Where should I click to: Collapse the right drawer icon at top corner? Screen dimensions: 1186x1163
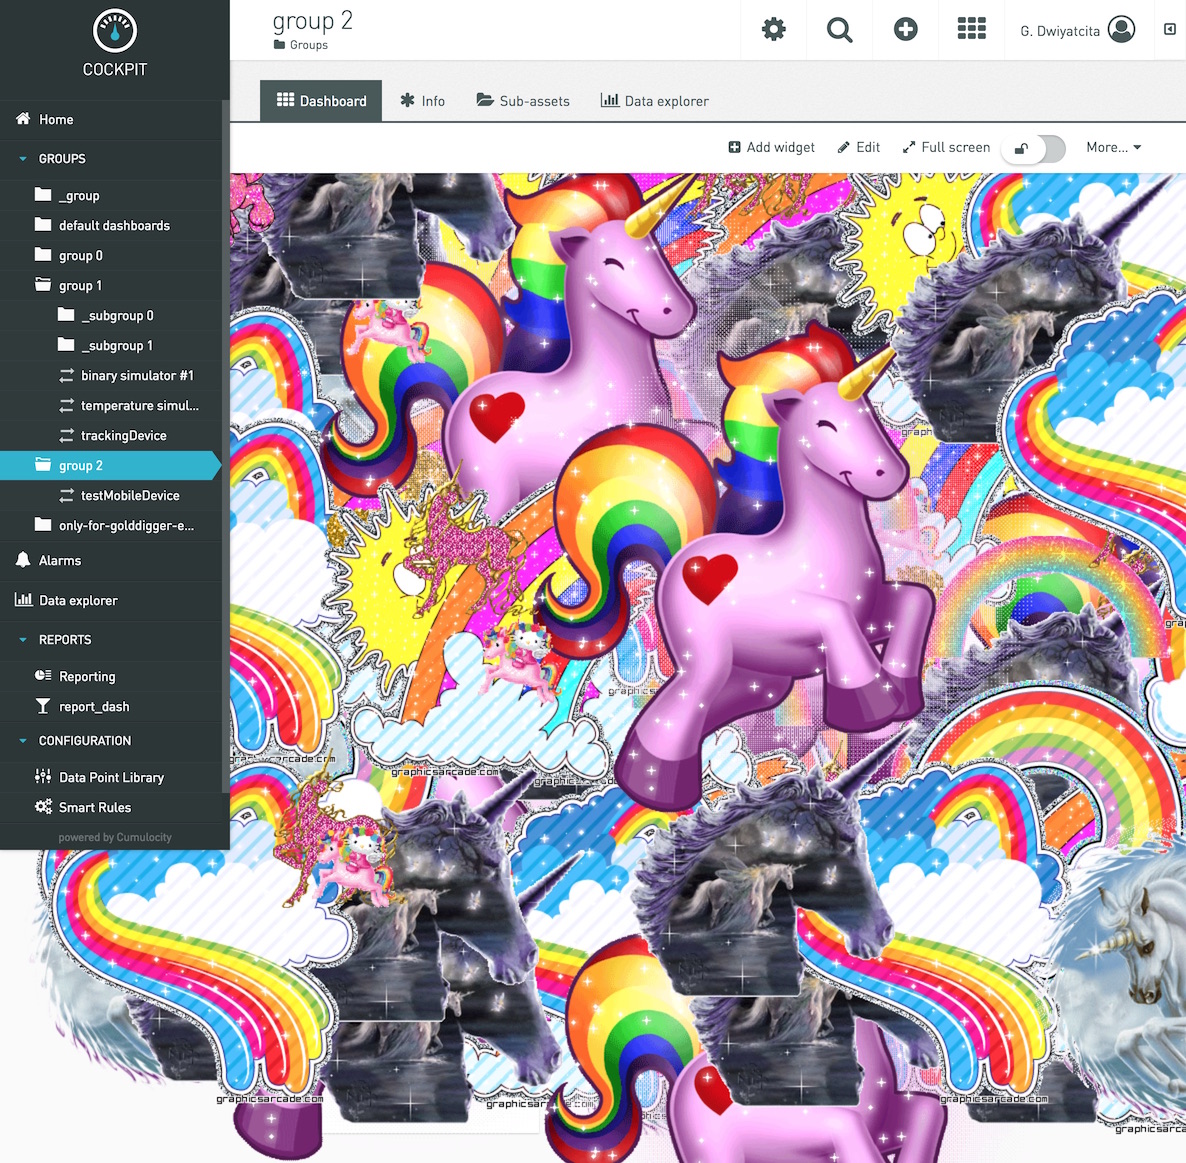pyautogui.click(x=1169, y=29)
